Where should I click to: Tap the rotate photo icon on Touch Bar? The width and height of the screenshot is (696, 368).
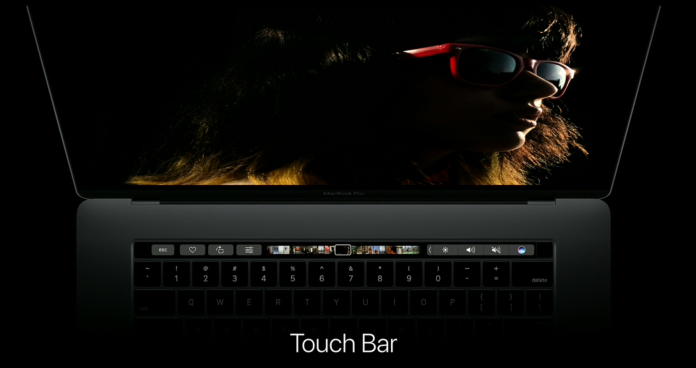[x=221, y=250]
